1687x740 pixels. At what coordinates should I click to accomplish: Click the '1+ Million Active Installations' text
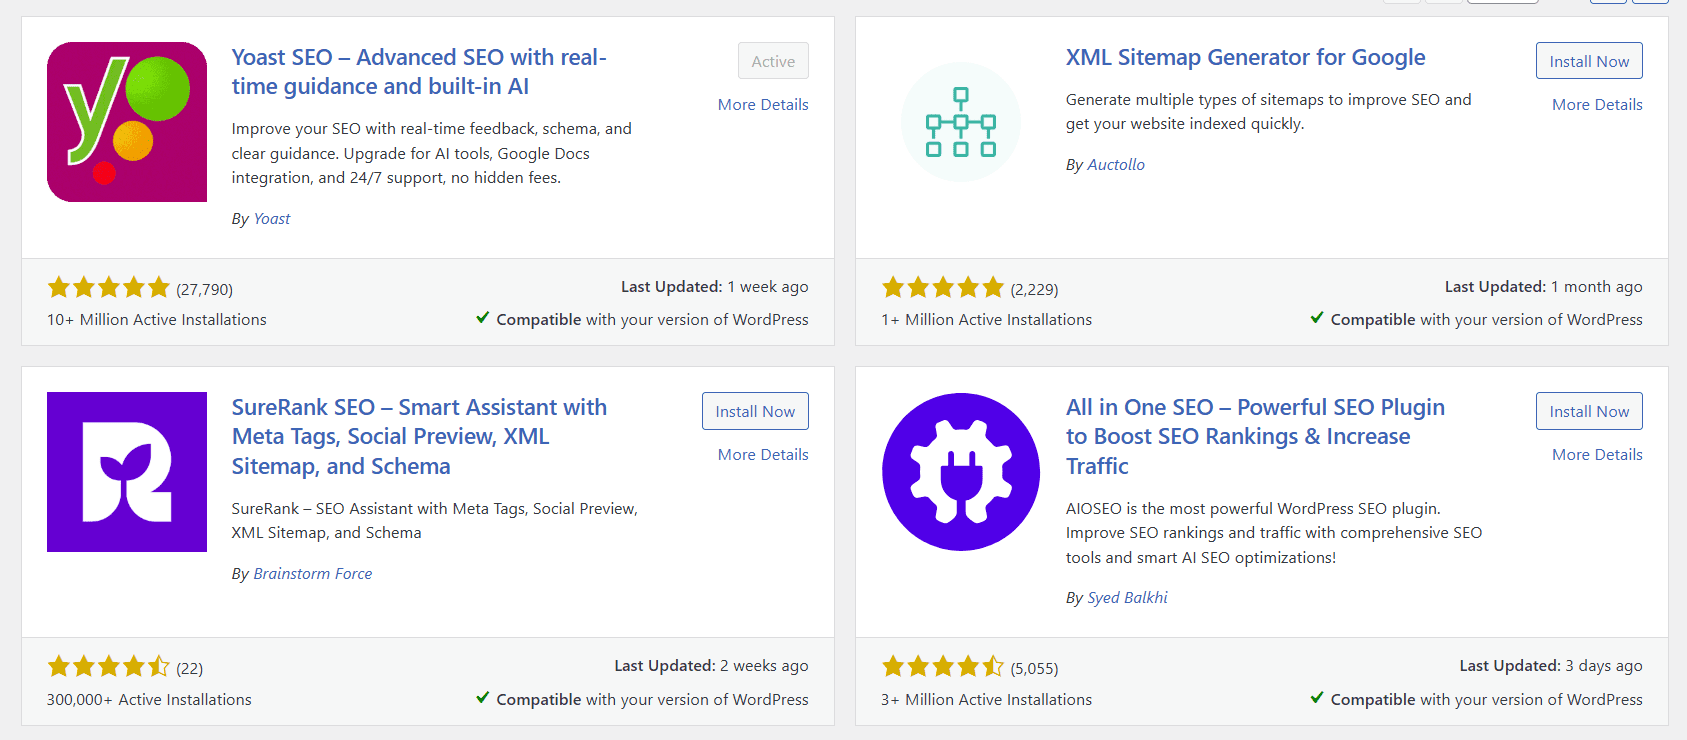click(986, 319)
